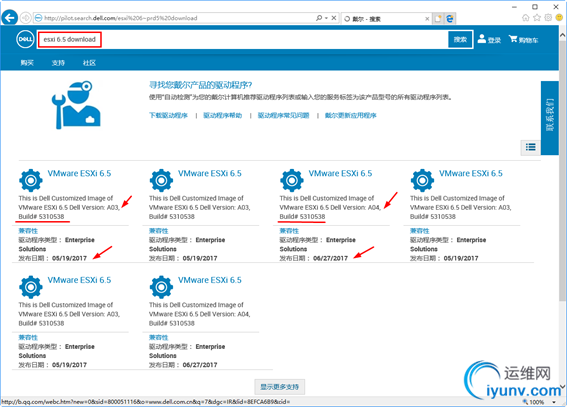
Task: Open the 下载驱动程序 link
Action: click(x=169, y=115)
